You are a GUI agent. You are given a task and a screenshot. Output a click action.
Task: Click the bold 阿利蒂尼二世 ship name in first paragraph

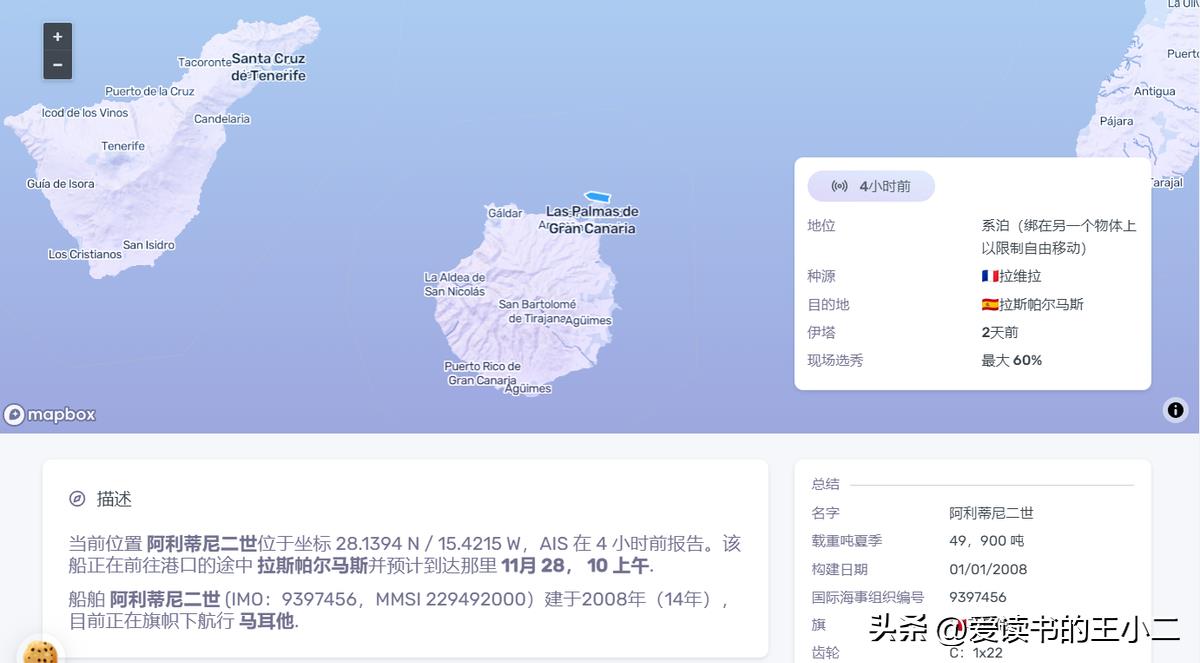tap(202, 544)
